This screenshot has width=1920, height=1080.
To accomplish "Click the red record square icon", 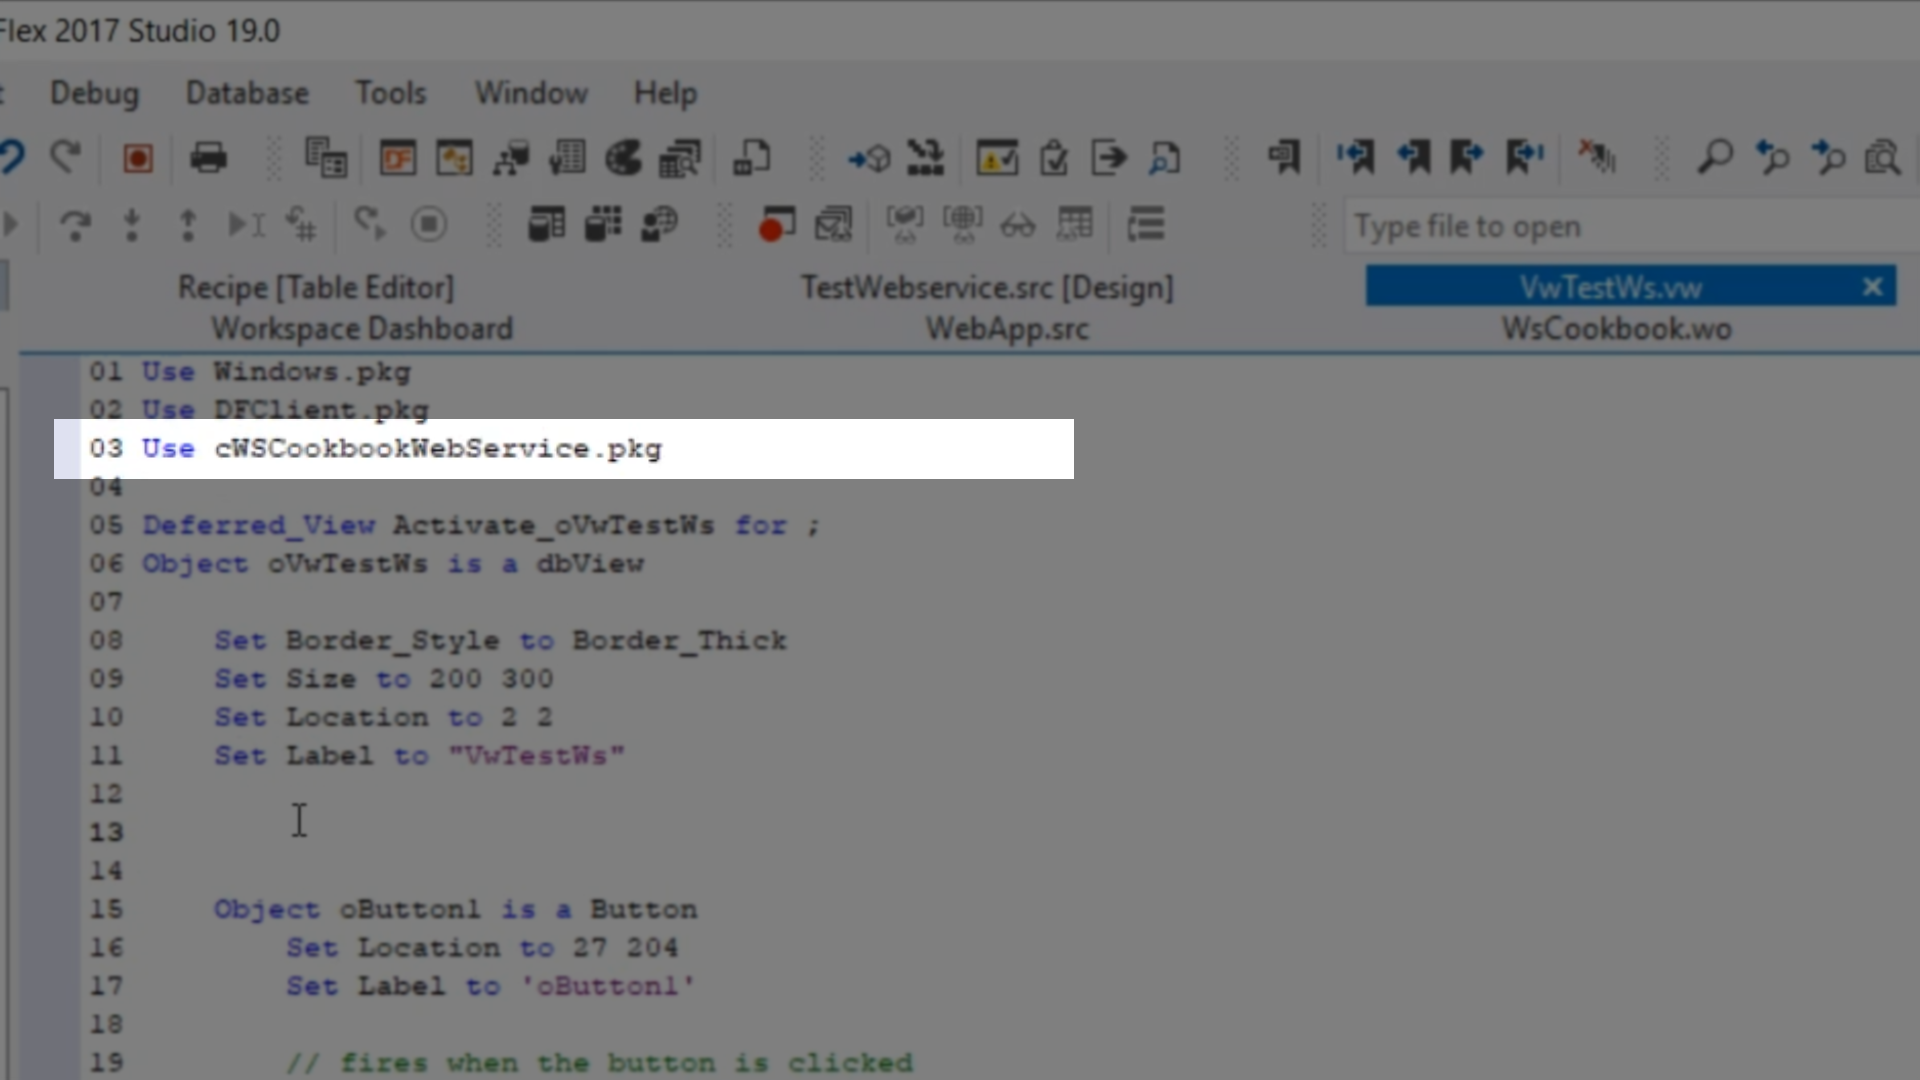I will 138,158.
